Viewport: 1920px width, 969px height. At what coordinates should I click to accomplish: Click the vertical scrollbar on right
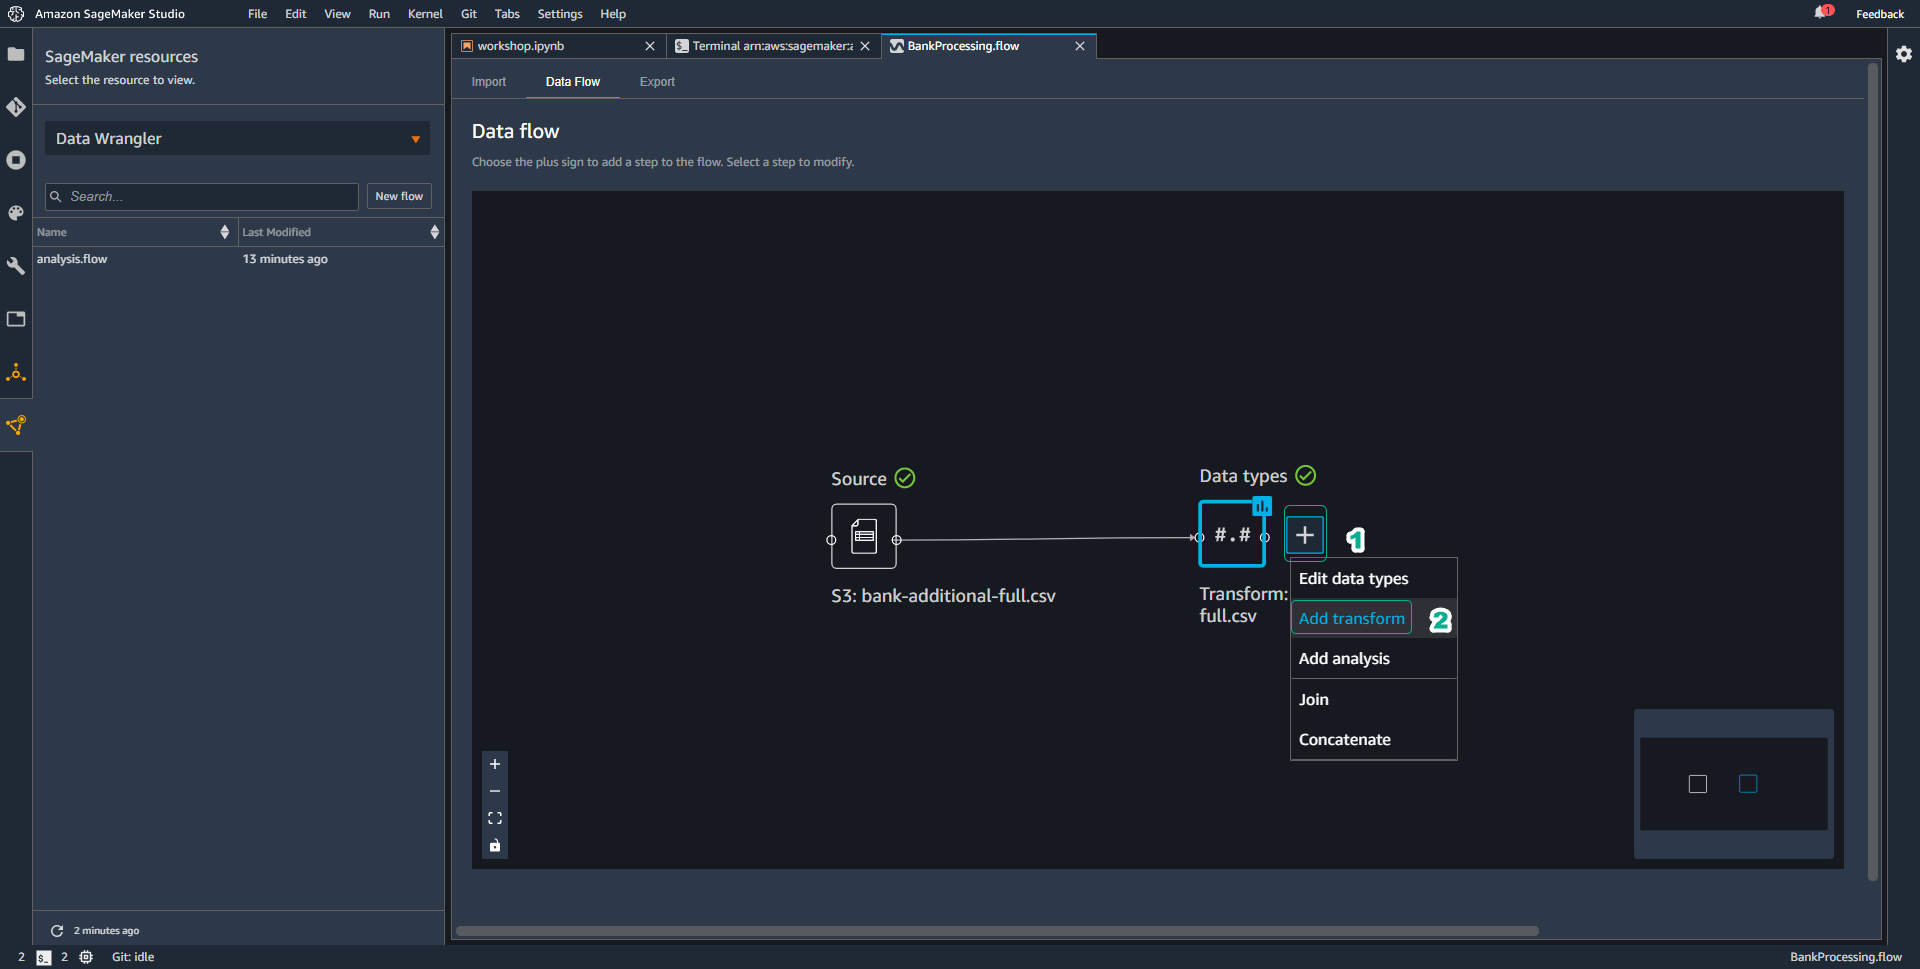tap(1873, 472)
